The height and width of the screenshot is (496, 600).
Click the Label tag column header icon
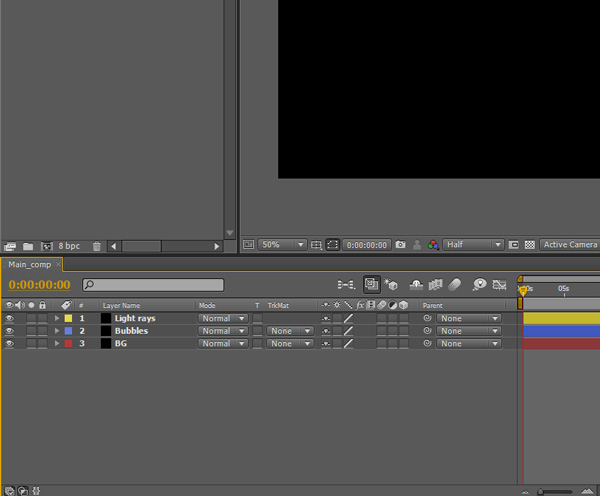click(67, 305)
